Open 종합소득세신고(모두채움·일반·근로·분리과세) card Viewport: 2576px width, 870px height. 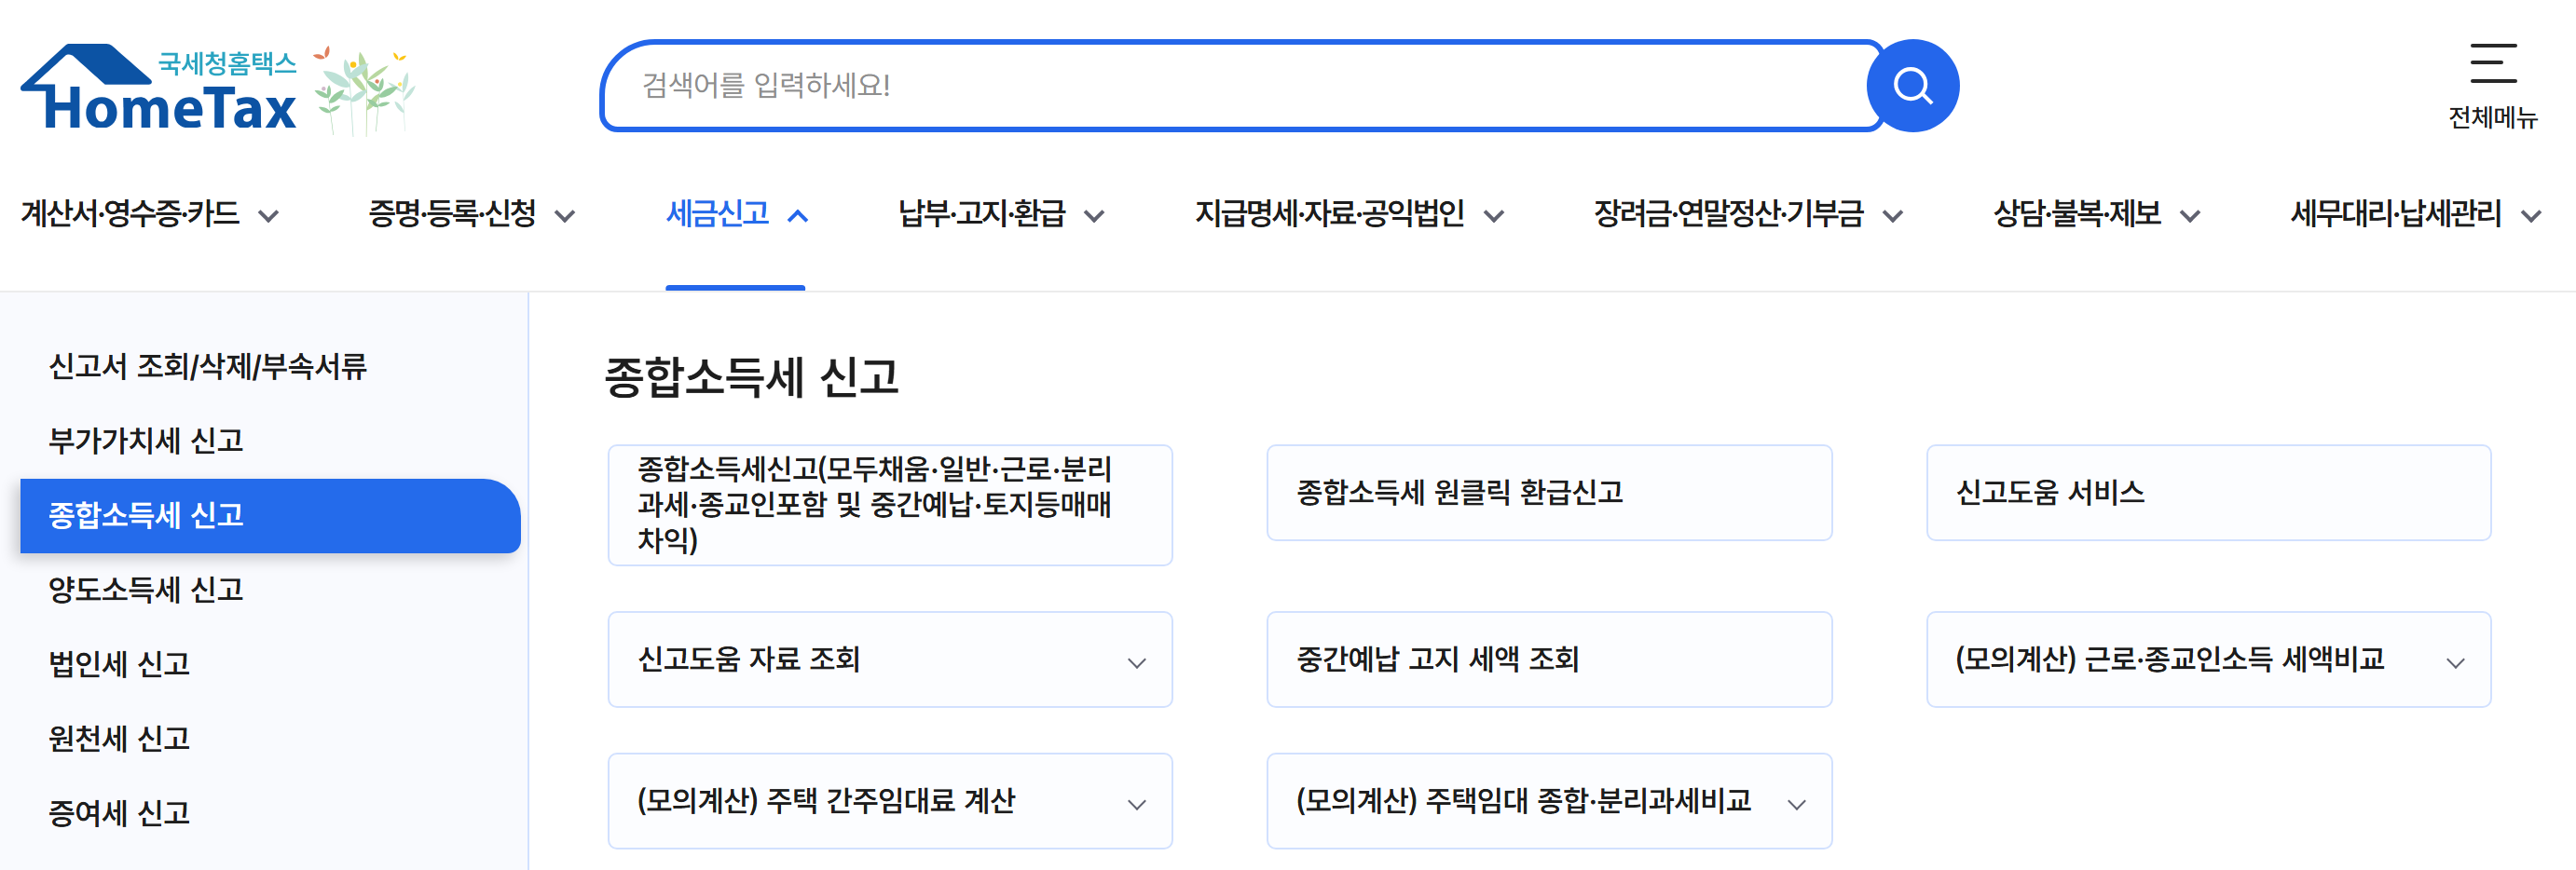coord(890,505)
